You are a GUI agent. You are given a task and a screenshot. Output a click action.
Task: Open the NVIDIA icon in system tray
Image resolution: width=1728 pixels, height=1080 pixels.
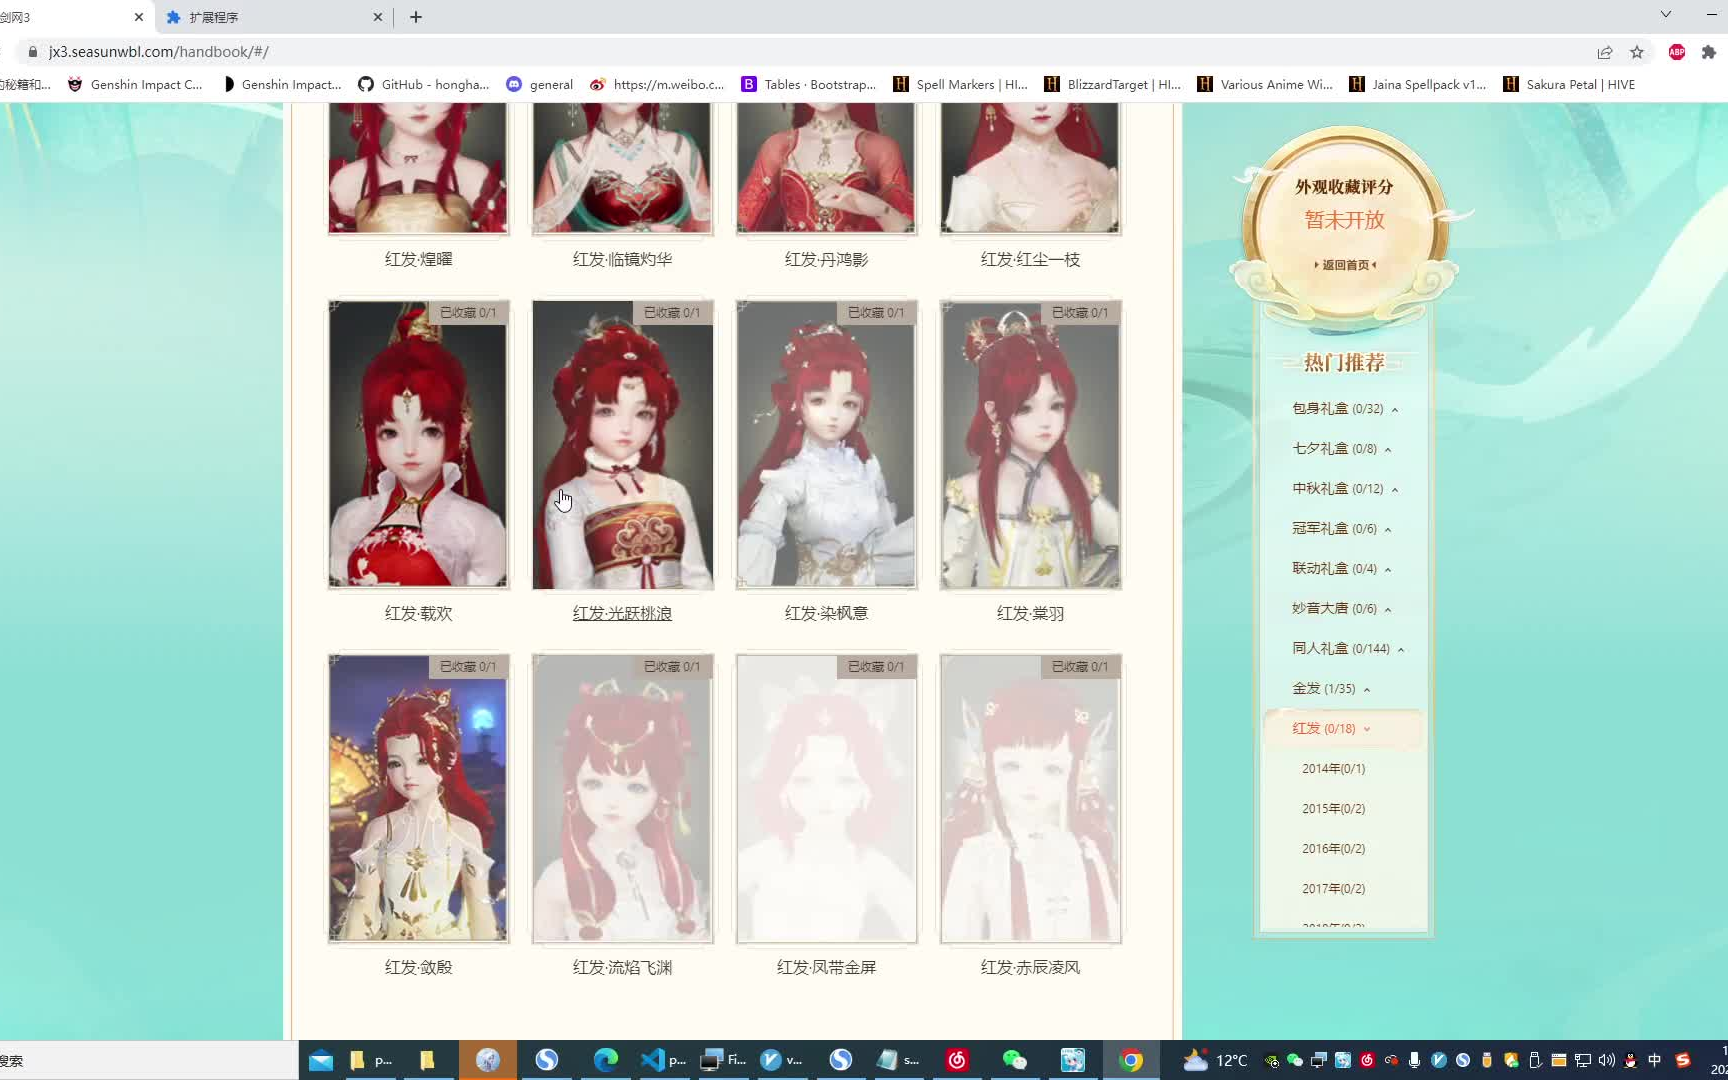[1271, 1061]
